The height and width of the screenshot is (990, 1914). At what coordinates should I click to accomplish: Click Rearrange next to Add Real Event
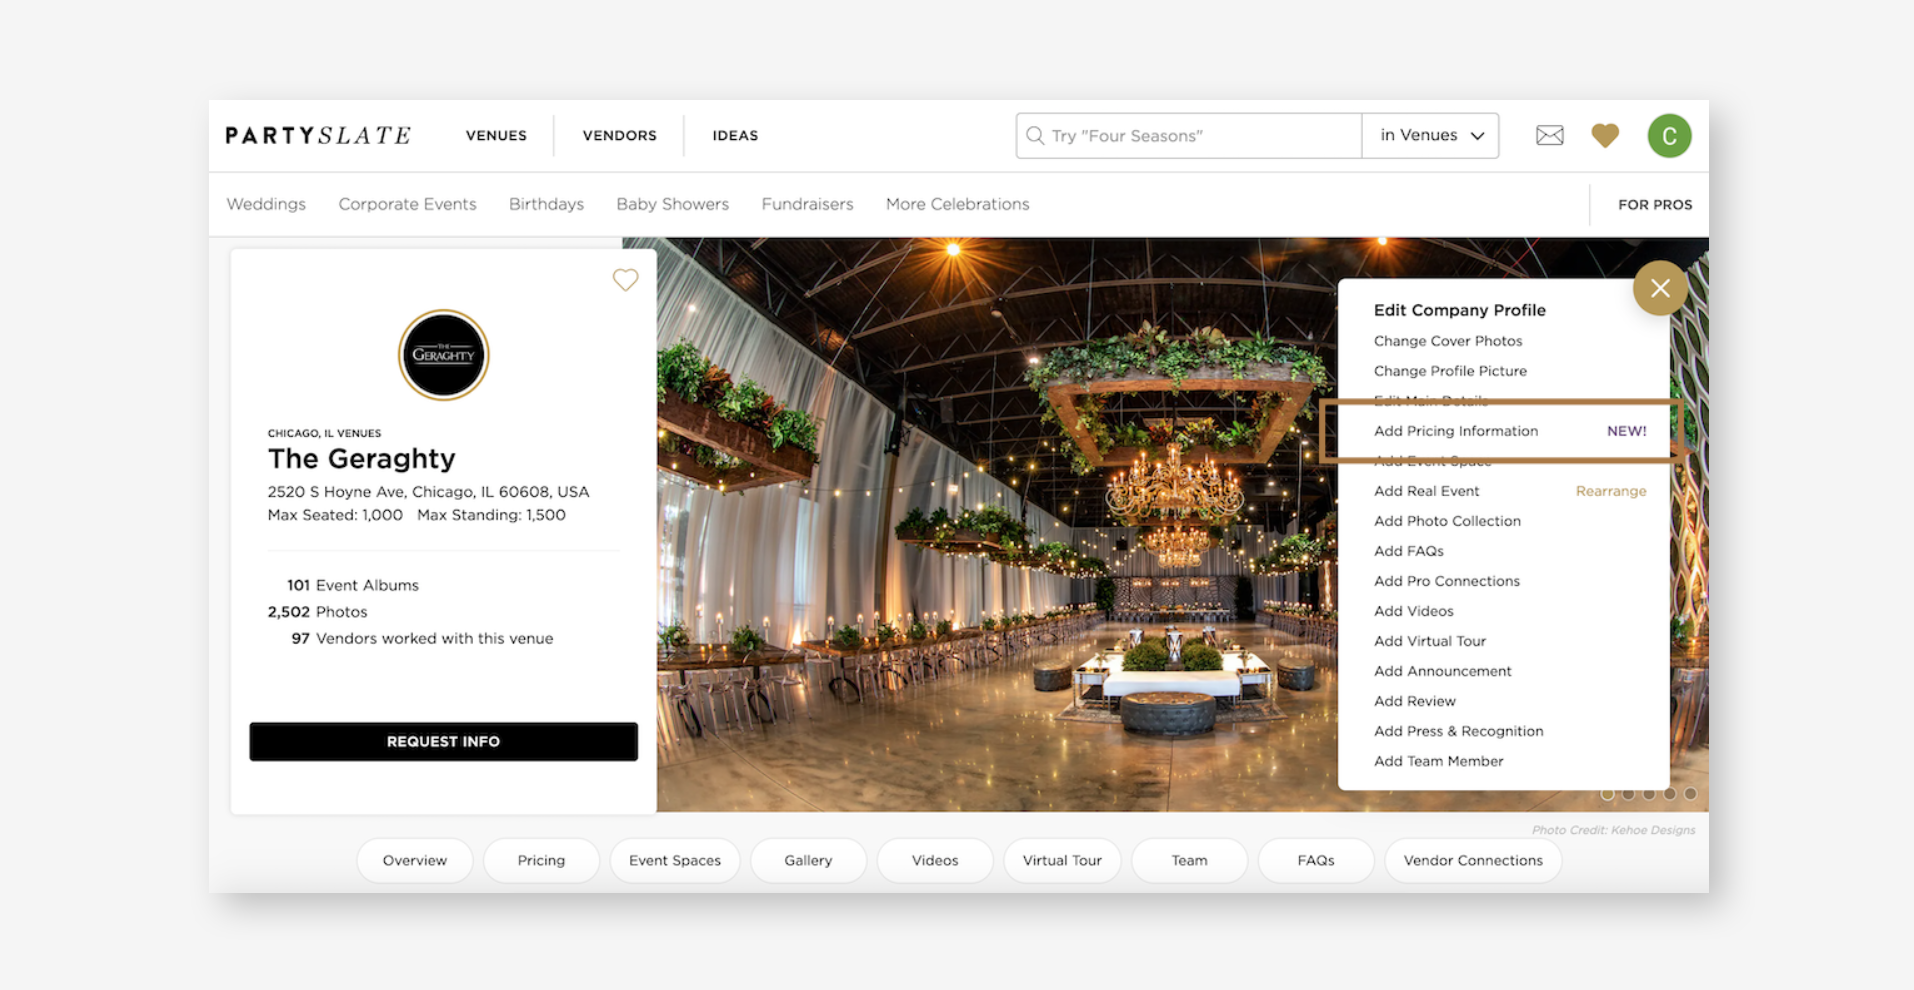[x=1610, y=491]
